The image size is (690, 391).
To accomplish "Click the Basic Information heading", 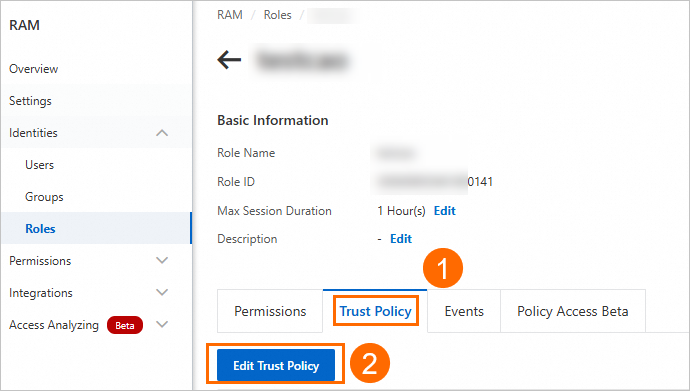I will click(x=273, y=120).
